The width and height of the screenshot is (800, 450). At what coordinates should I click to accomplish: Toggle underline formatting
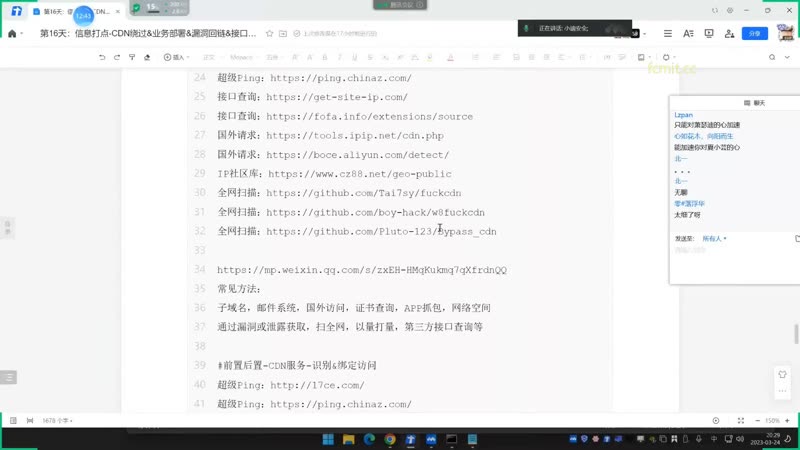tap(355, 57)
